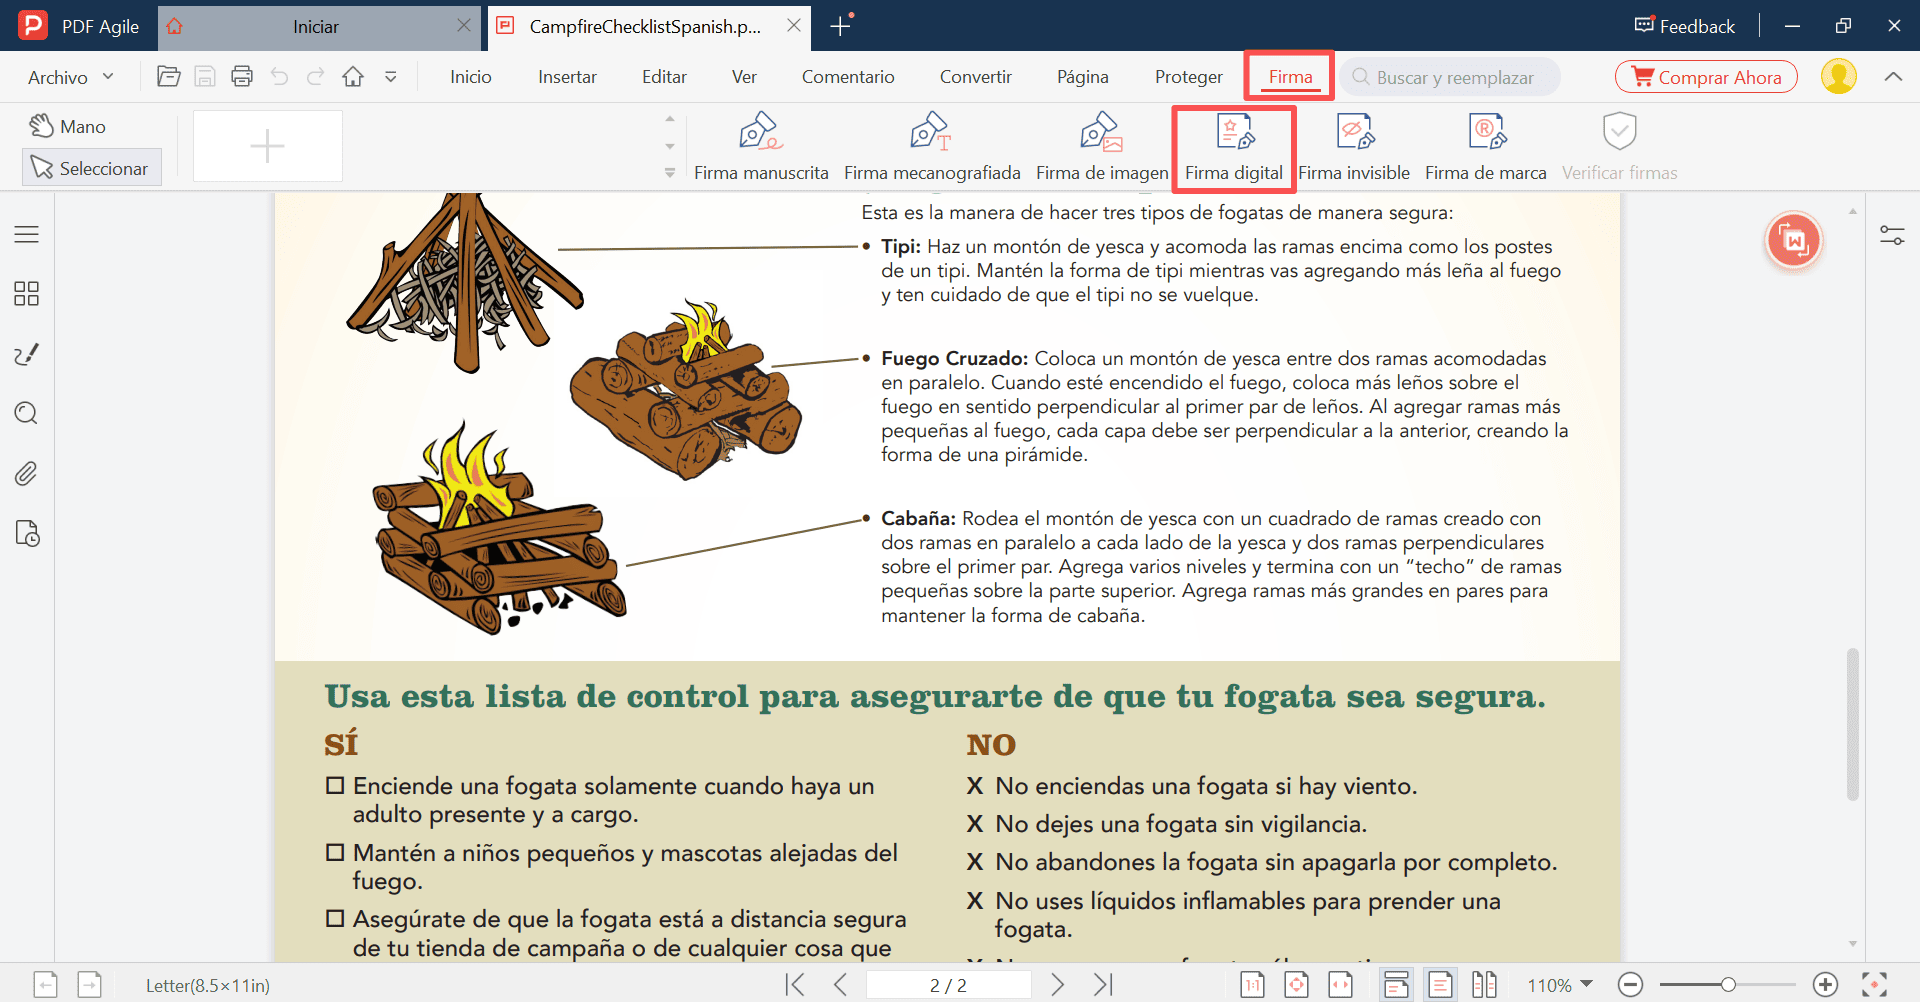Open the page thumbnails panel

[26, 293]
